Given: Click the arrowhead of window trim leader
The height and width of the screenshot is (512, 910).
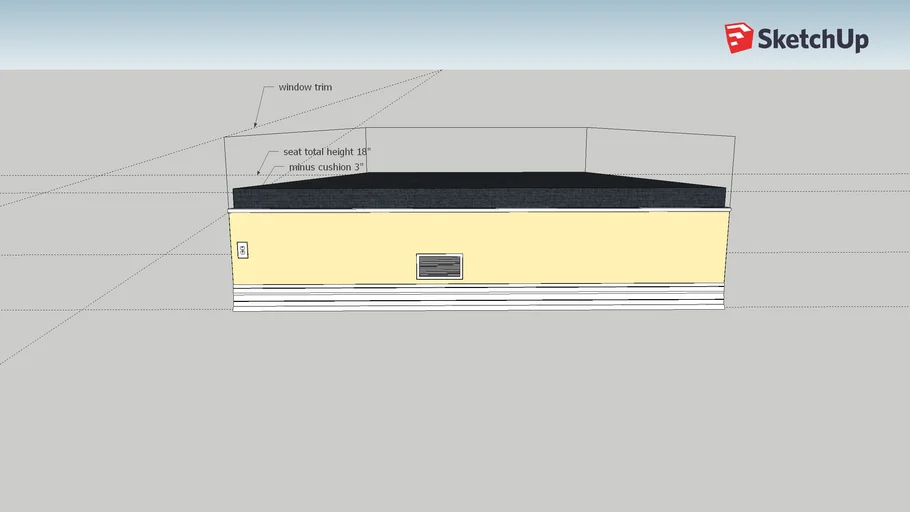Looking at the screenshot, I should (256, 125).
